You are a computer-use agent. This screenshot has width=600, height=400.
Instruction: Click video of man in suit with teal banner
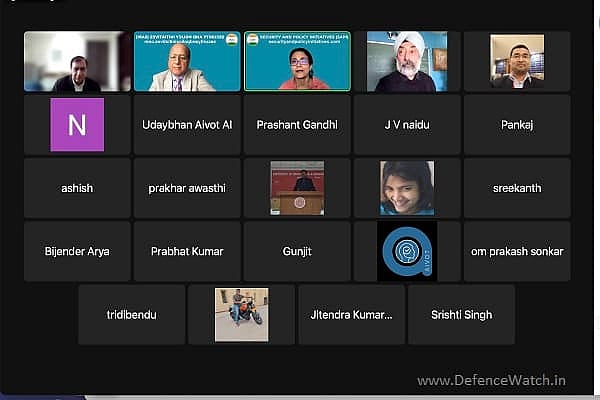tap(187, 62)
